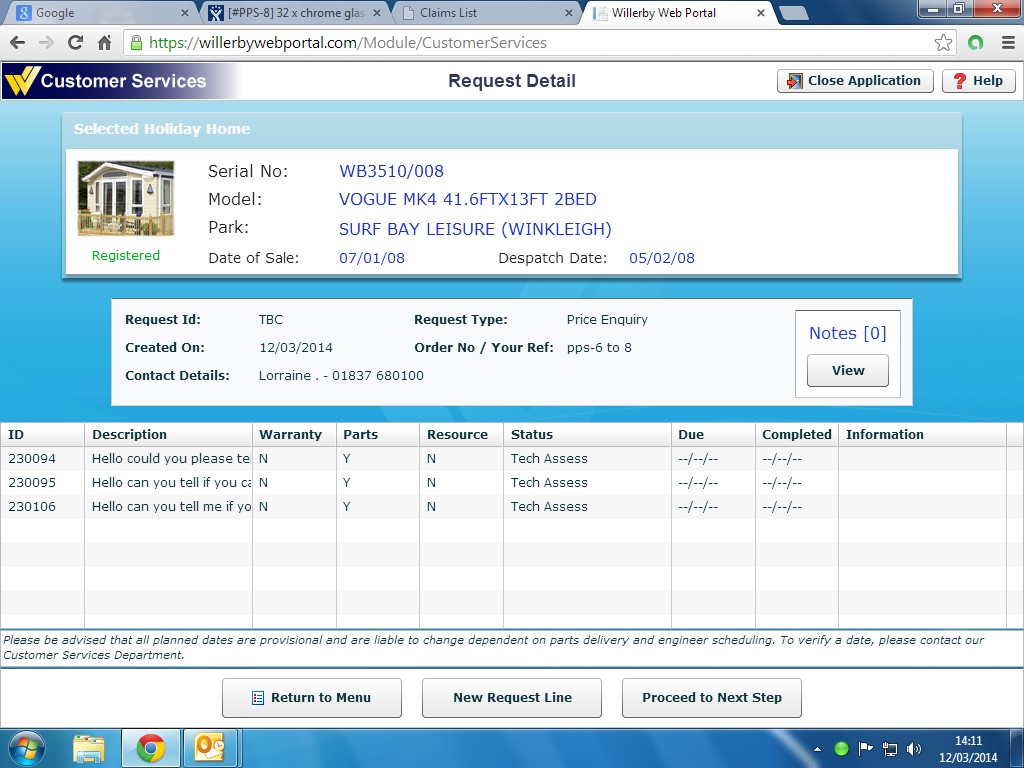Reload the page with refresh icon
Image resolution: width=1024 pixels, height=768 pixels.
coord(75,43)
